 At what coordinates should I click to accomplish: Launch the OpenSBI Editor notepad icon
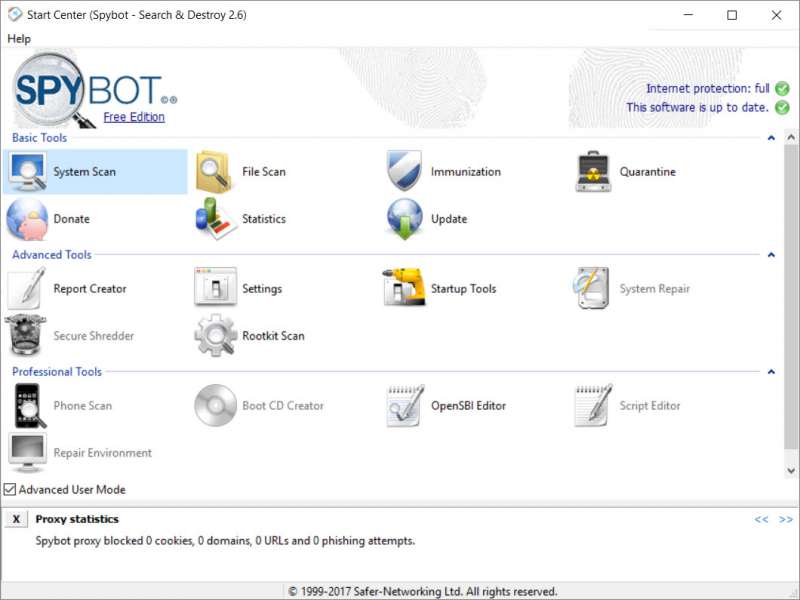405,406
